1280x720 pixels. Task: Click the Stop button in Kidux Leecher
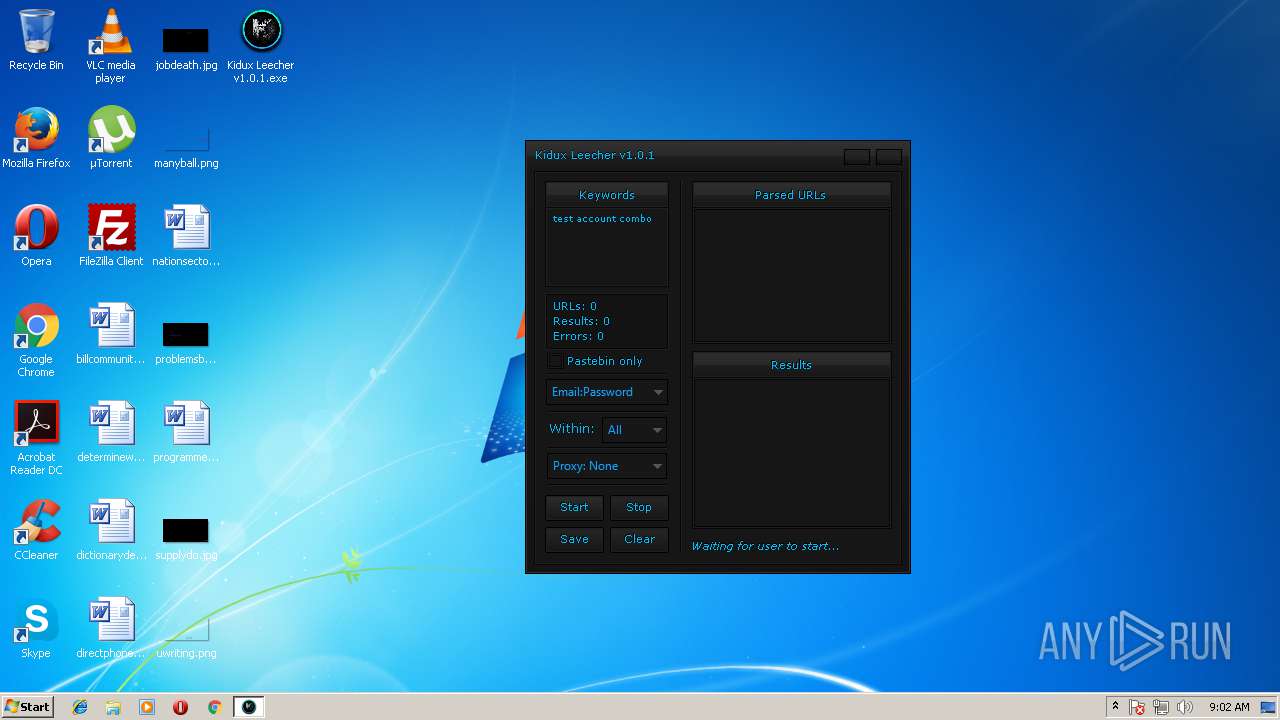coord(639,507)
